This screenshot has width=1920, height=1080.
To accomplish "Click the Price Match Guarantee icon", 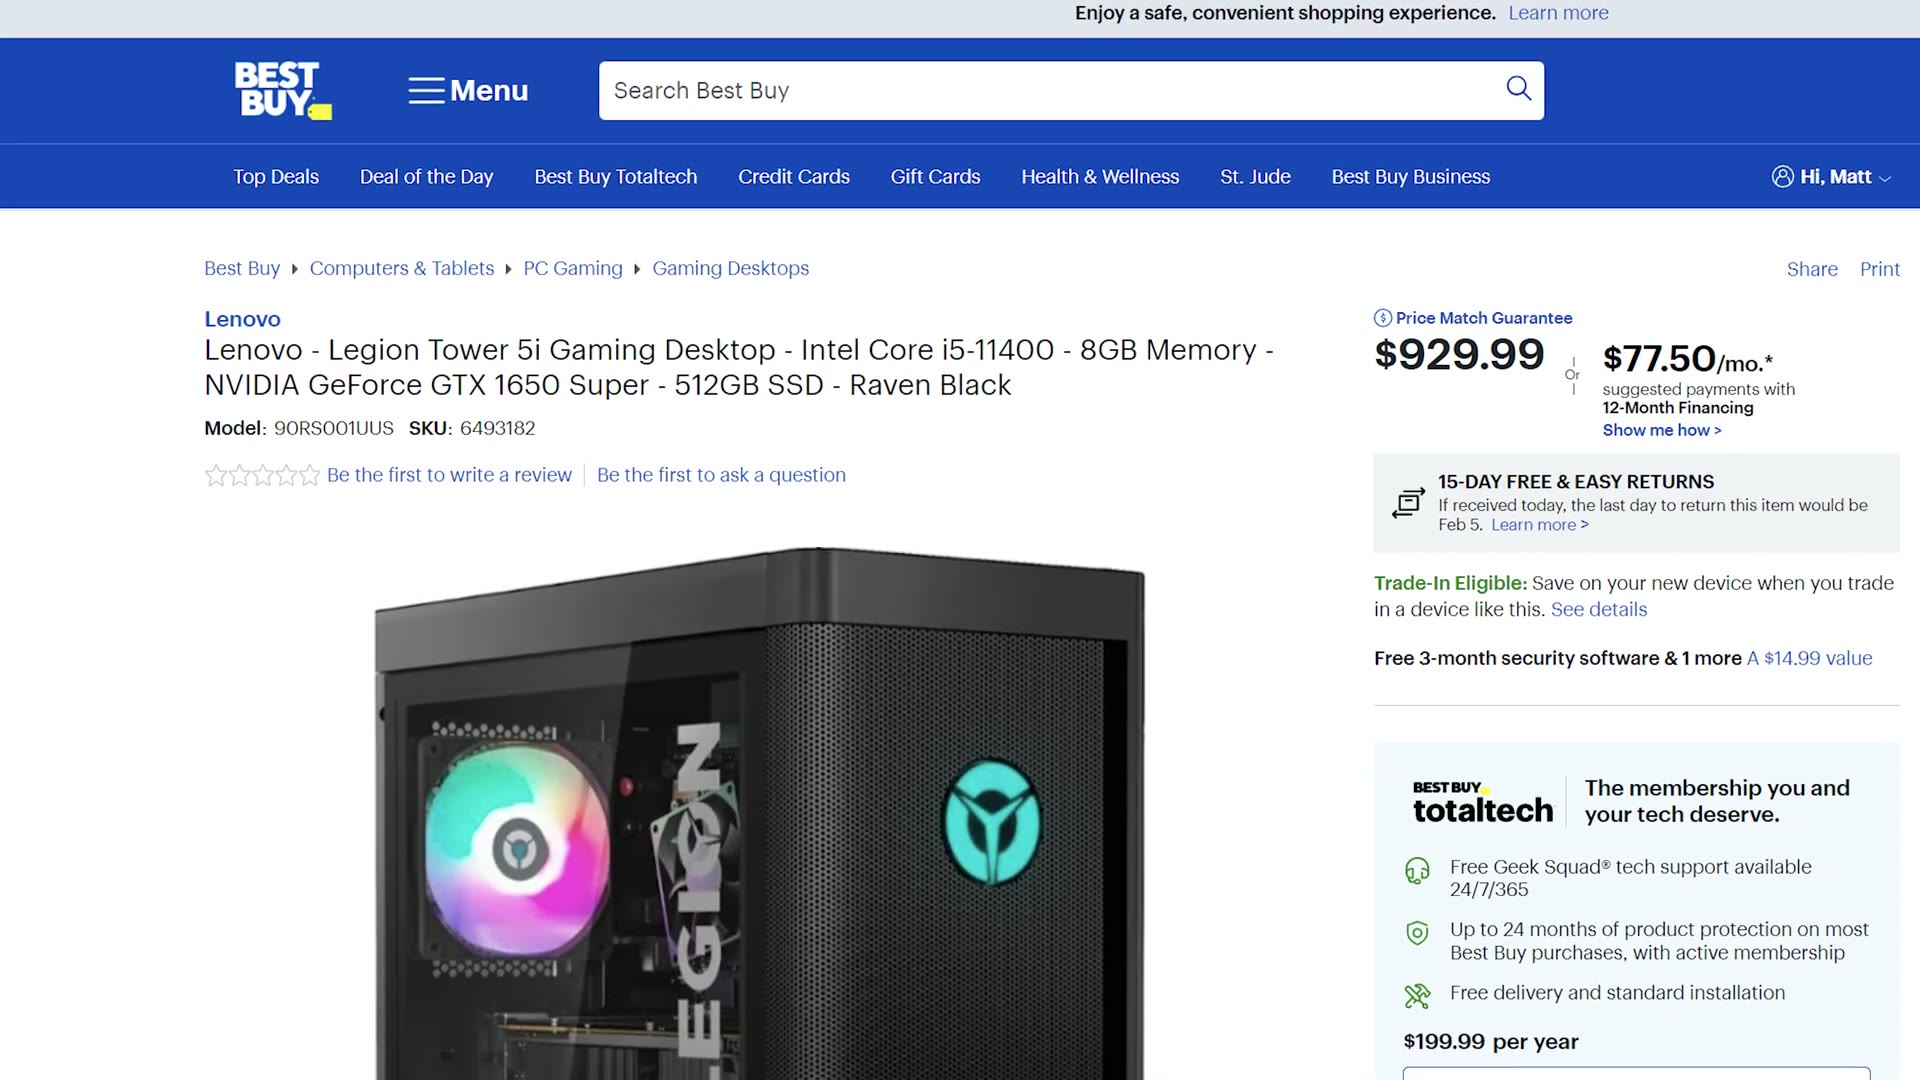I will click(x=1383, y=318).
